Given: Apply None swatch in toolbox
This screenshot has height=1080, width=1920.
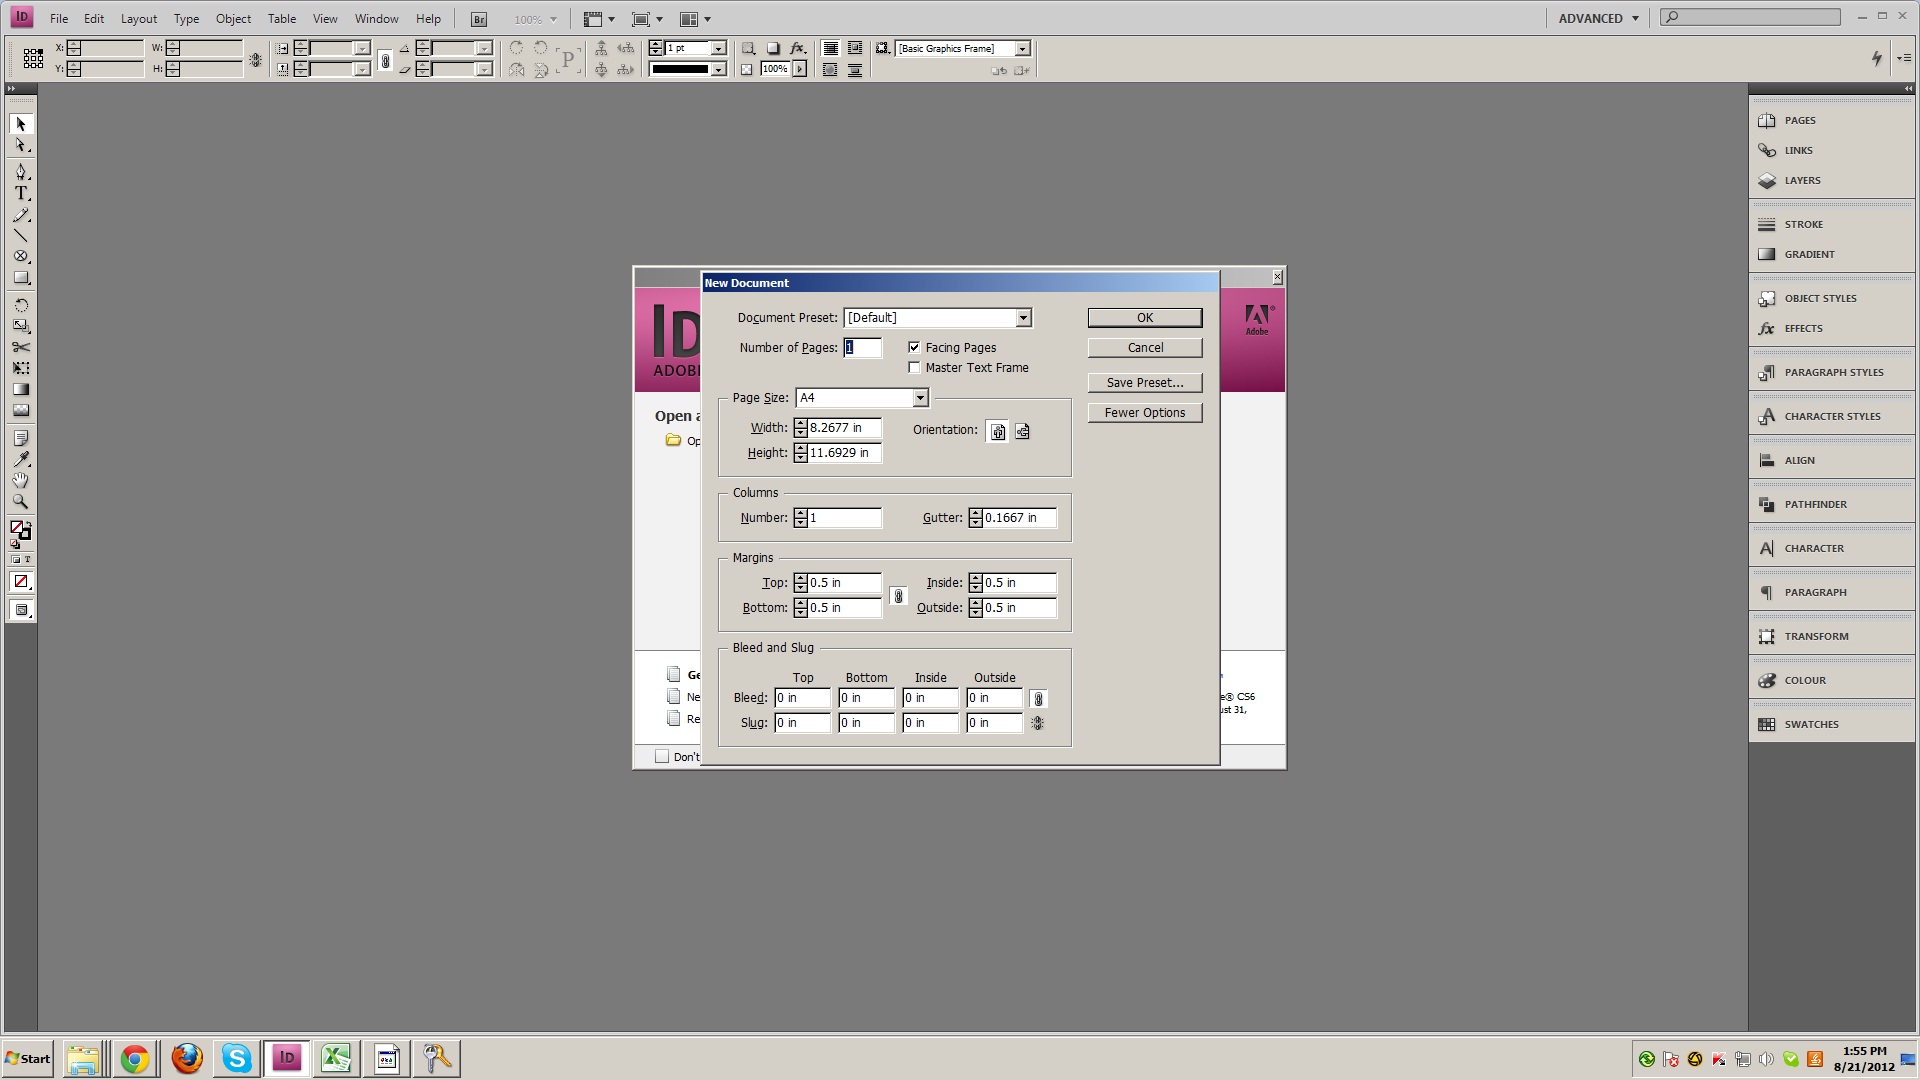Looking at the screenshot, I should [x=21, y=582].
